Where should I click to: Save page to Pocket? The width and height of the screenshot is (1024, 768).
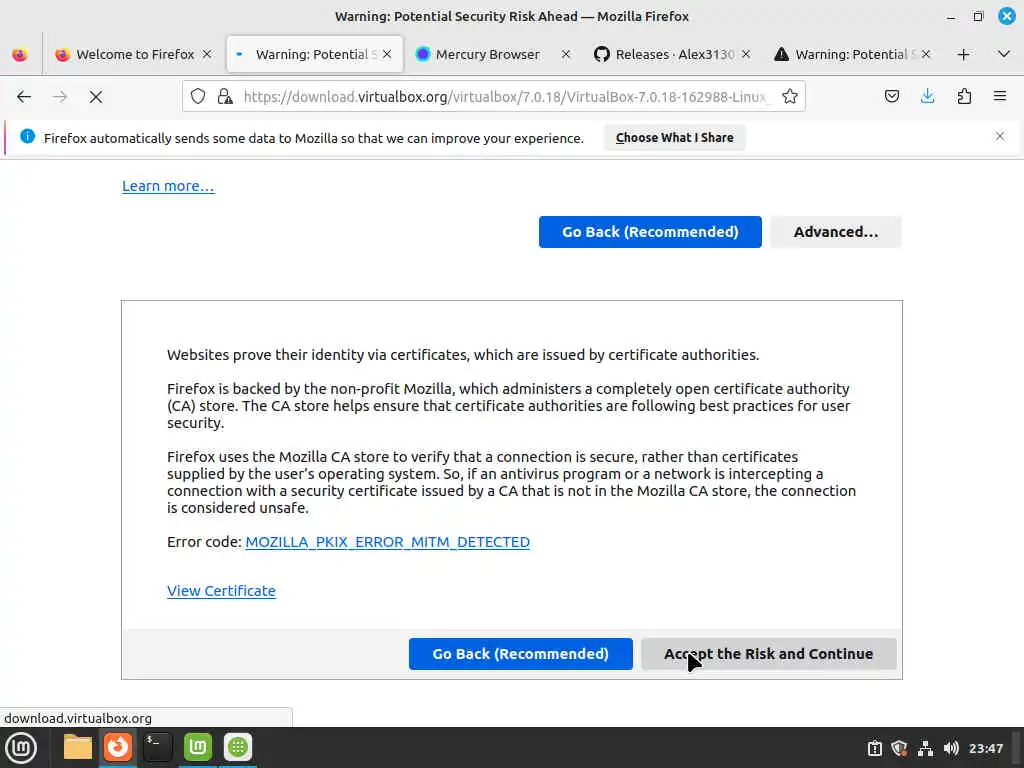[x=891, y=97]
